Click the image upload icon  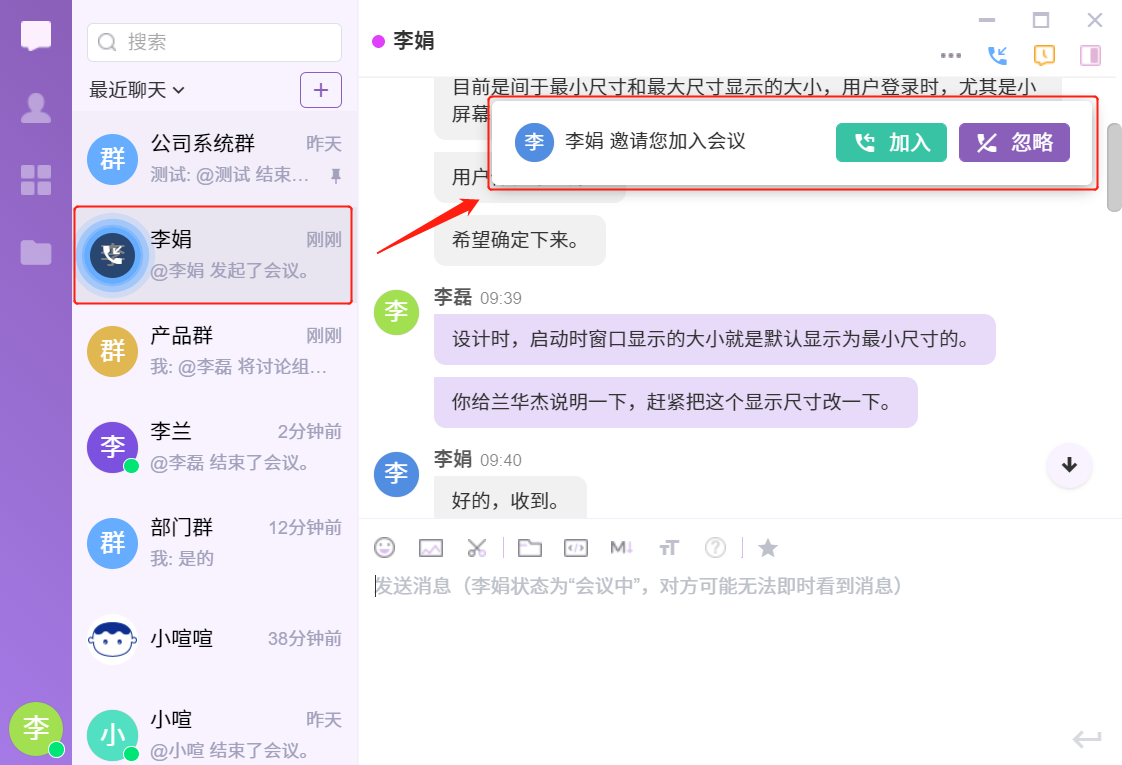pyautogui.click(x=431, y=547)
